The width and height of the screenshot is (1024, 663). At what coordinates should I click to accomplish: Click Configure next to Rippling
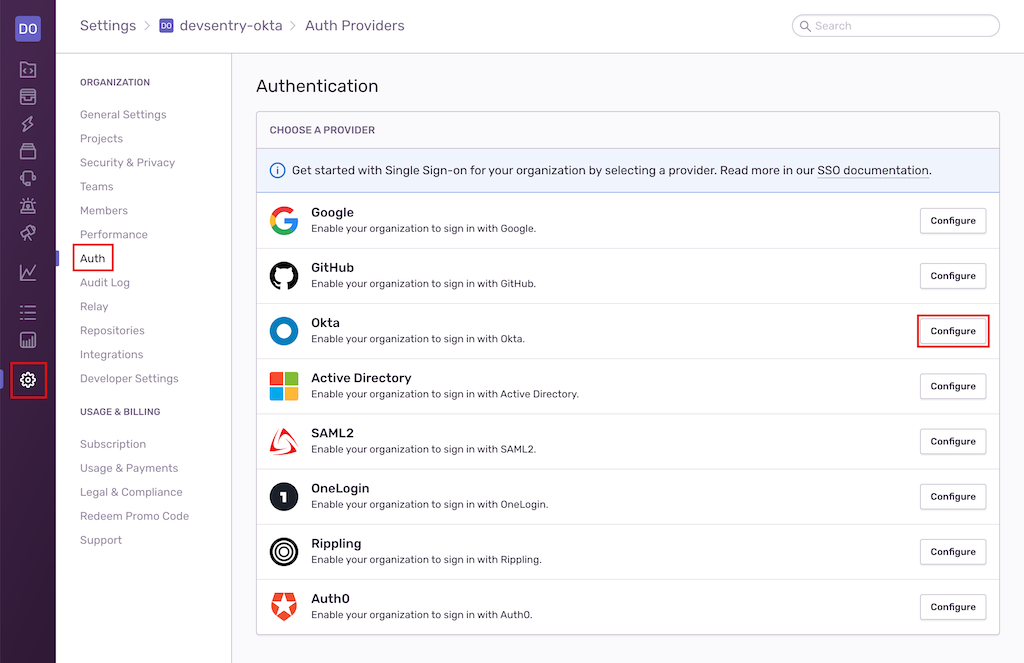(952, 551)
